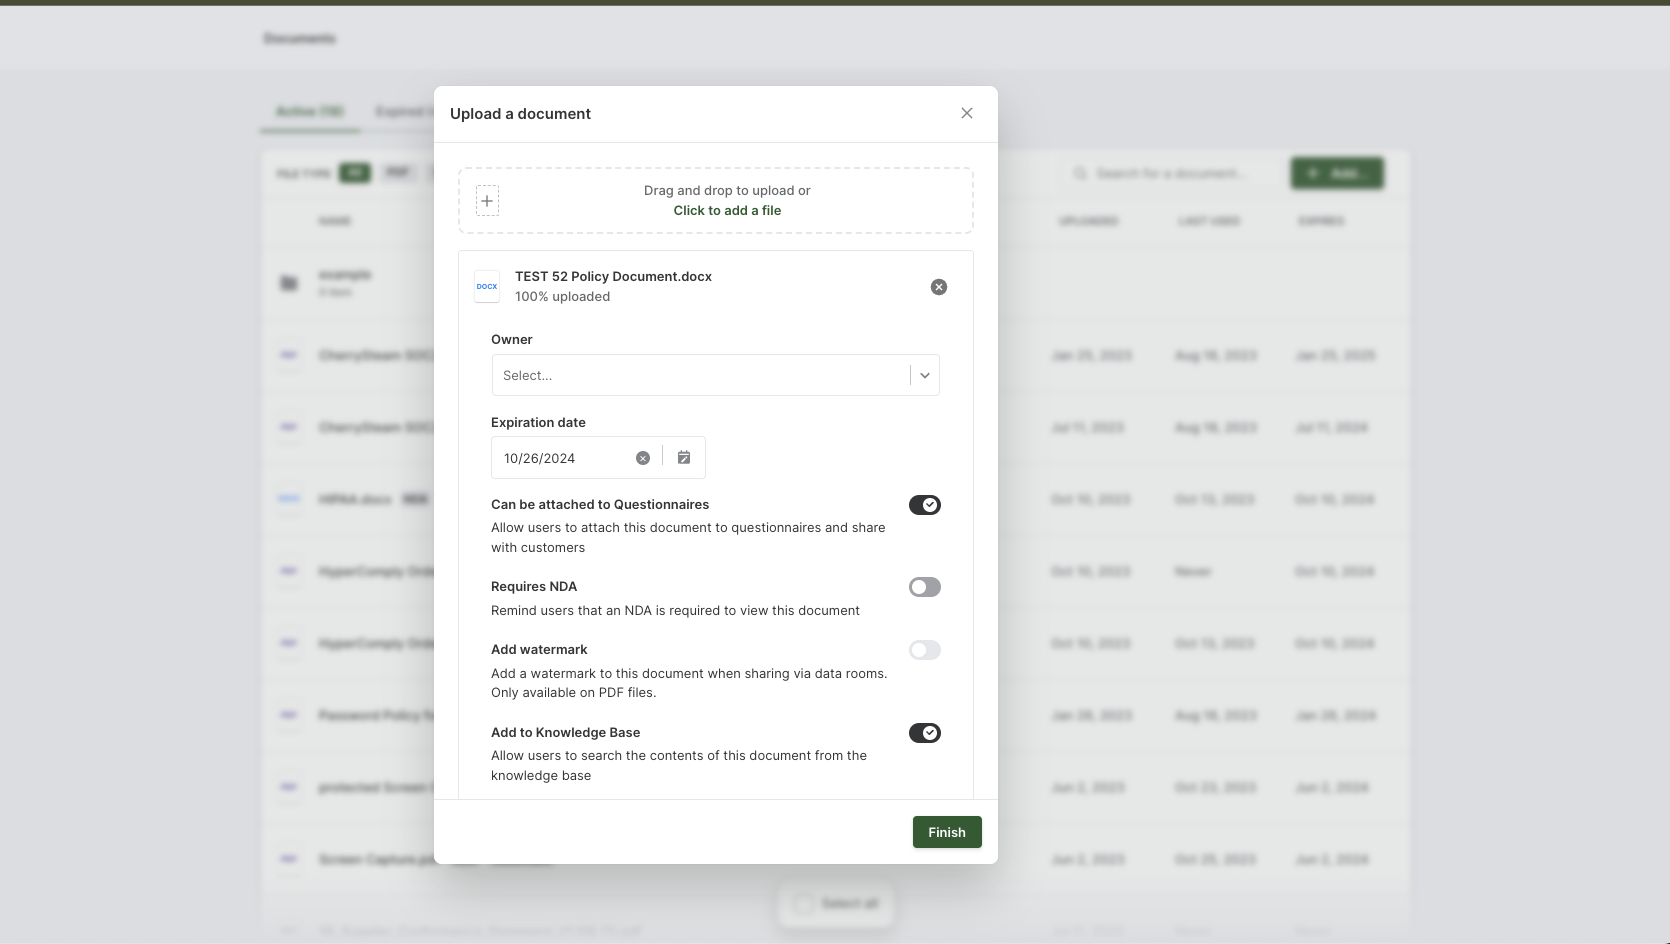Open the Owner select dropdown

point(716,375)
